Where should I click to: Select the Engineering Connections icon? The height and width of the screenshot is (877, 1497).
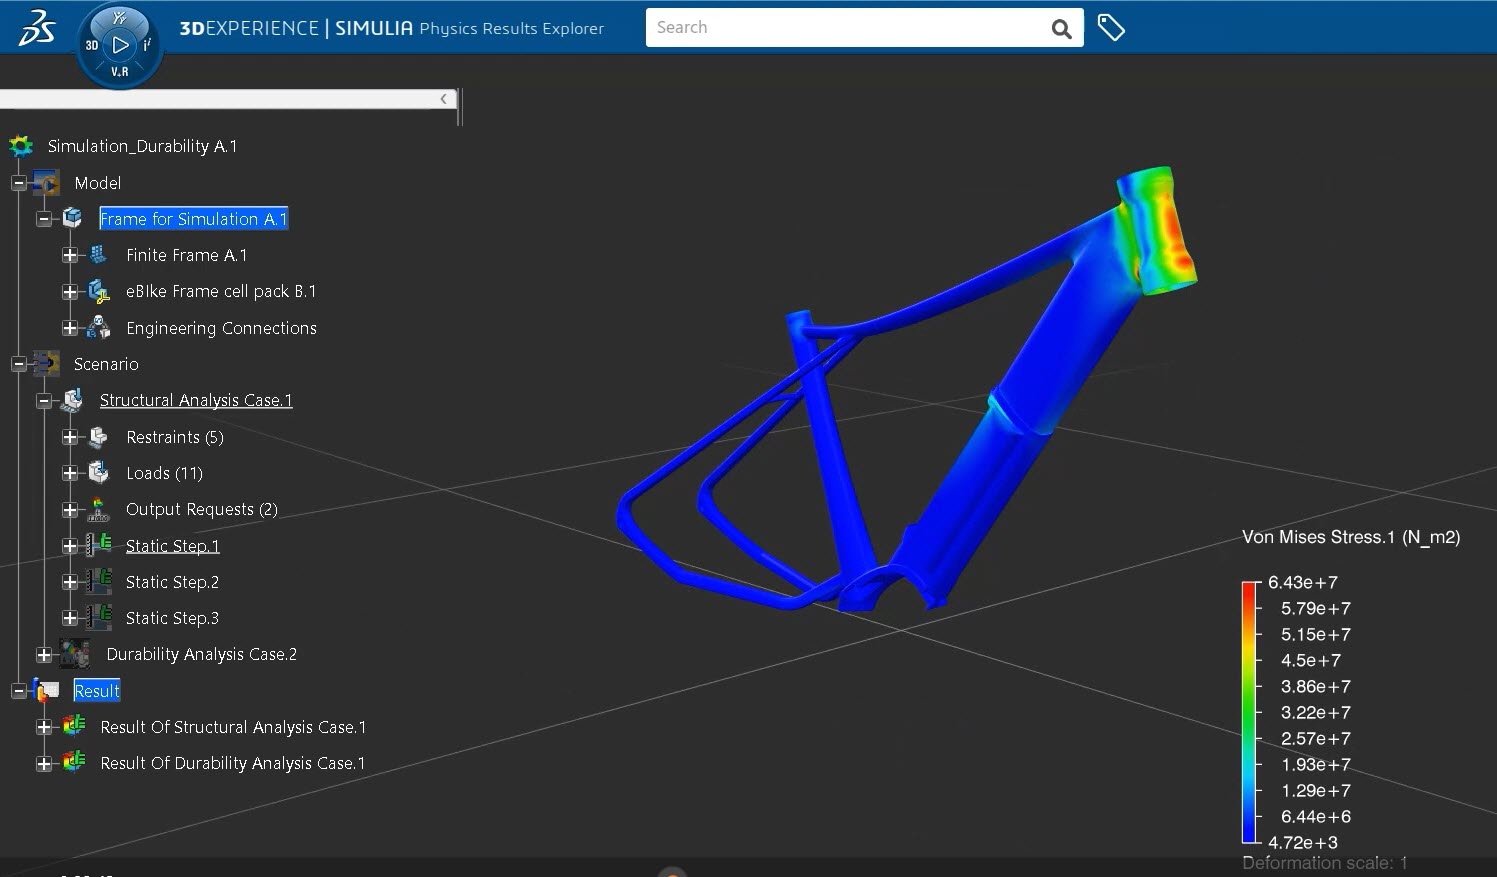97,328
